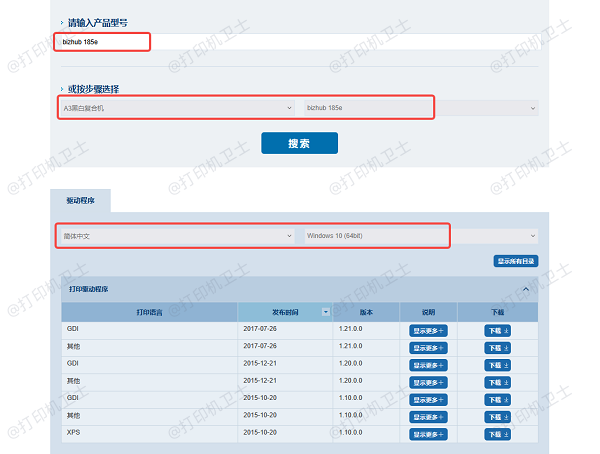600x454 pixels.
Task: Click the 显示所有目录 button
Action: [516, 261]
